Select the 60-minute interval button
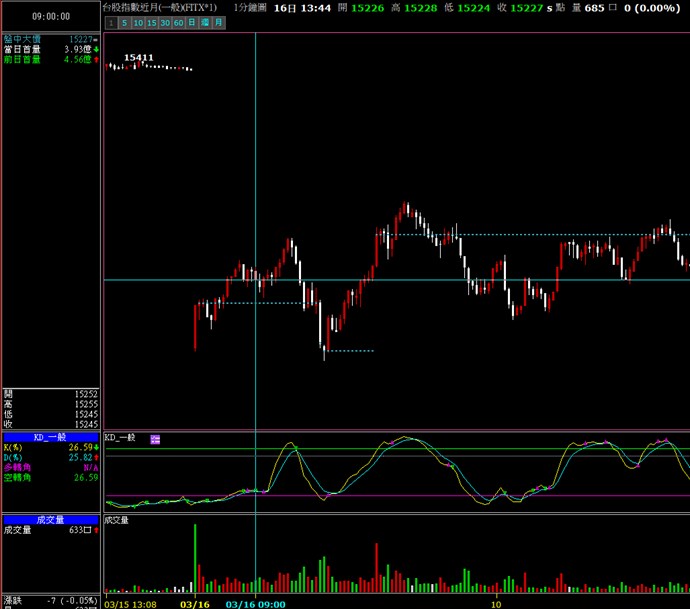The height and width of the screenshot is (609, 690). tap(178, 21)
